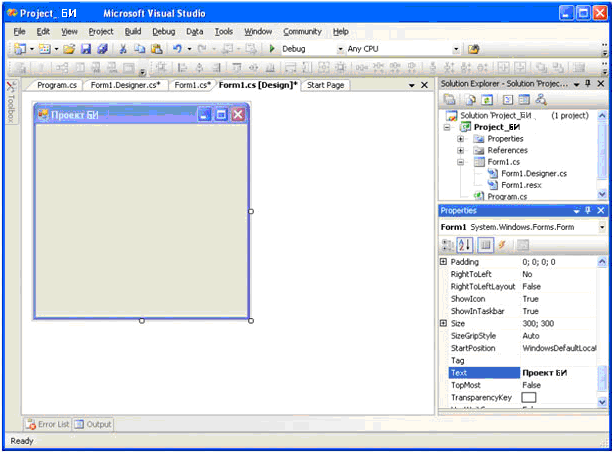The width and height of the screenshot is (612, 452).
Task: Click the Open File folder icon
Action: [69, 49]
